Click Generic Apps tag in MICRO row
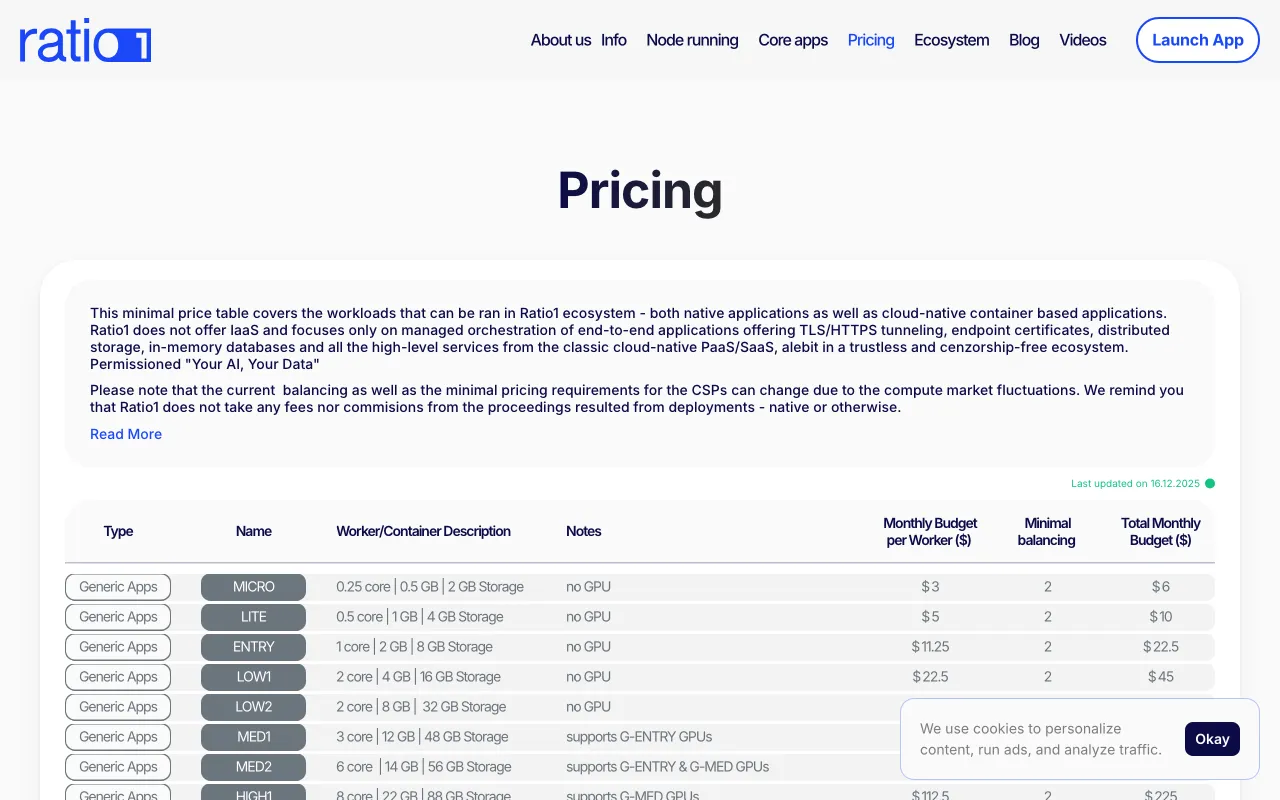 point(118,587)
